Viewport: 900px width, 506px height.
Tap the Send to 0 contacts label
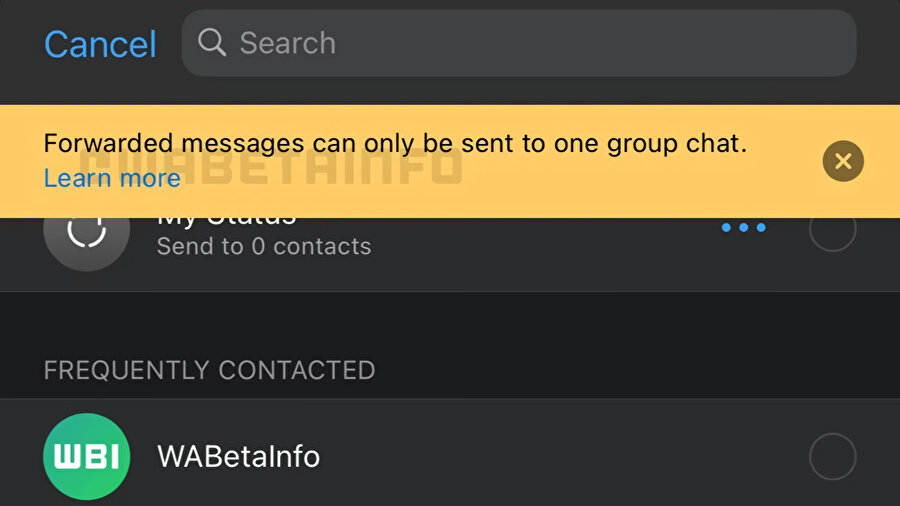point(264,246)
